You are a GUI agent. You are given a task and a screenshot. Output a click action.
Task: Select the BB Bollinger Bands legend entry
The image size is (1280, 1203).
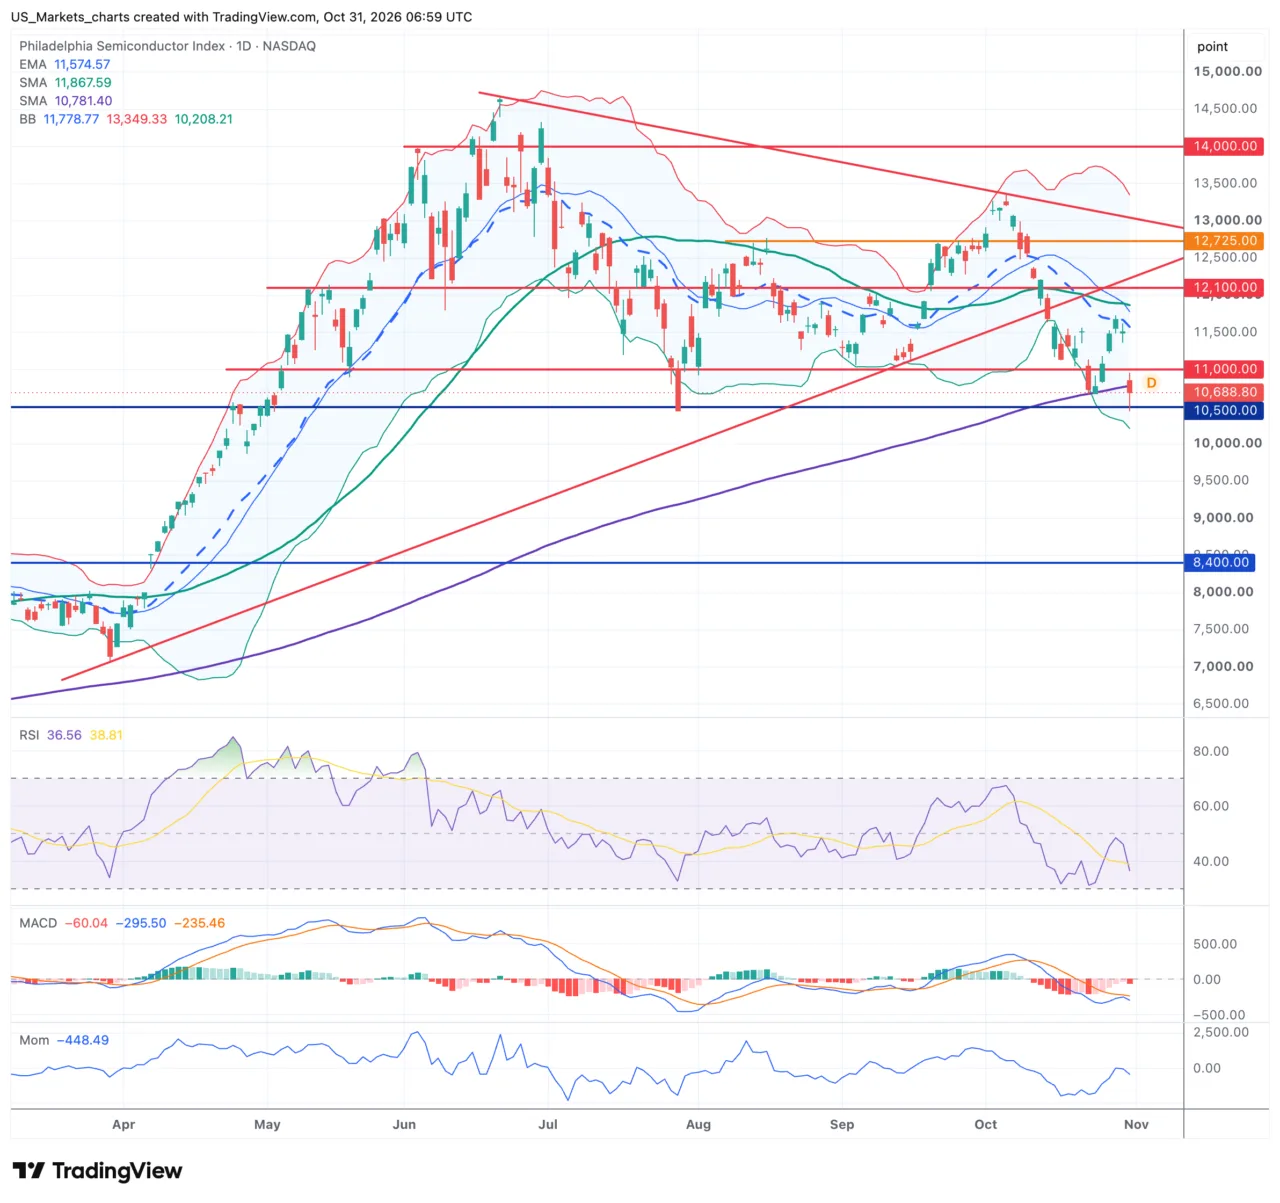tap(126, 119)
